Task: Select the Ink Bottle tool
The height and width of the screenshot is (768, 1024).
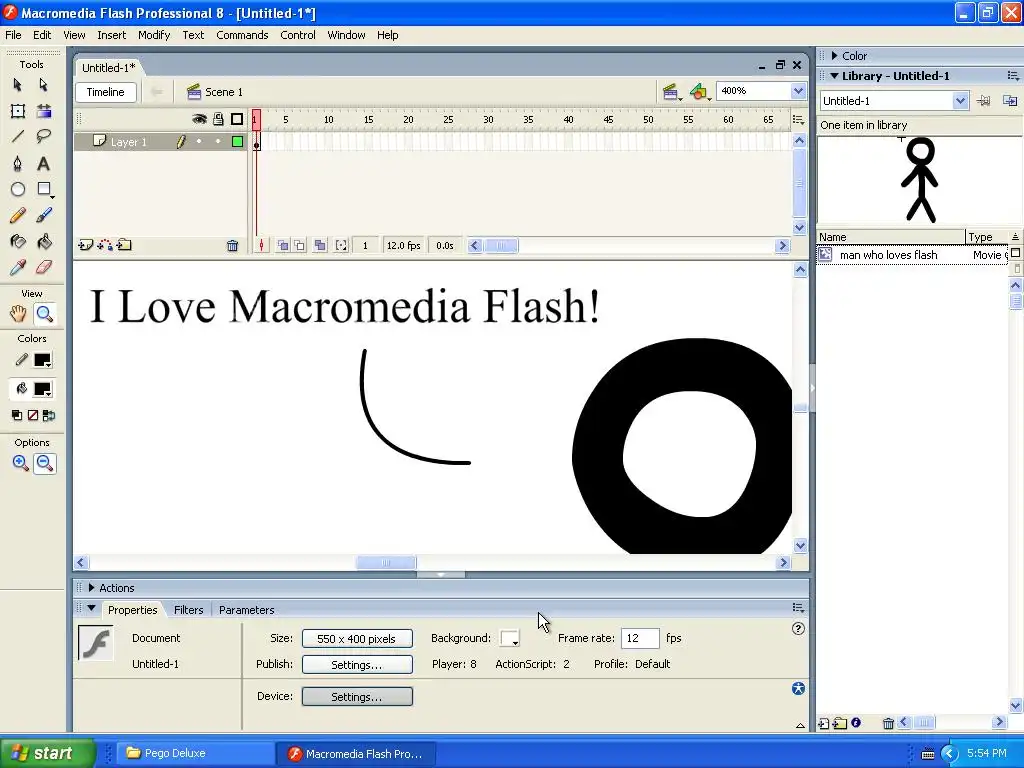Action: pyautogui.click(x=18, y=242)
